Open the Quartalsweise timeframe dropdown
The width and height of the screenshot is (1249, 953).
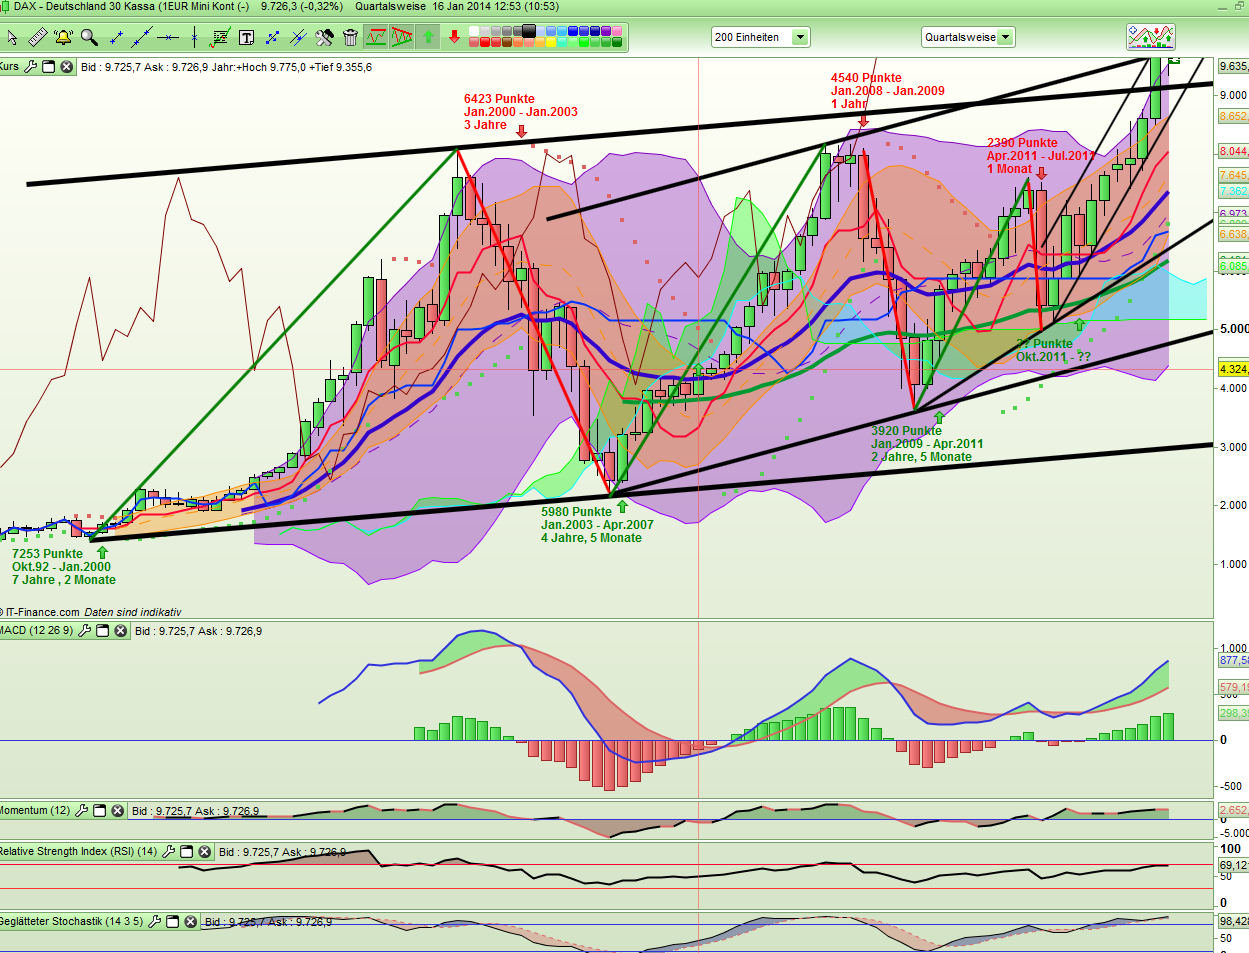pyautogui.click(x=1006, y=37)
